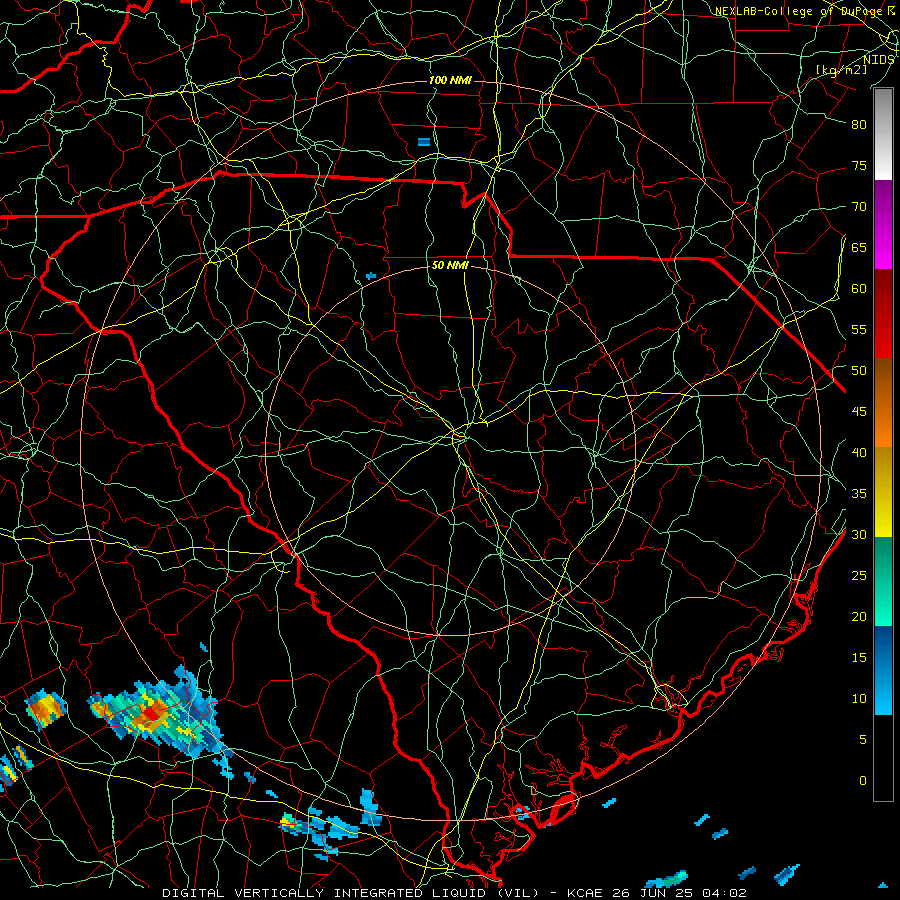Pick the yellow-gold segment of color bar
The height and width of the screenshot is (900, 900).
[x=883, y=492]
